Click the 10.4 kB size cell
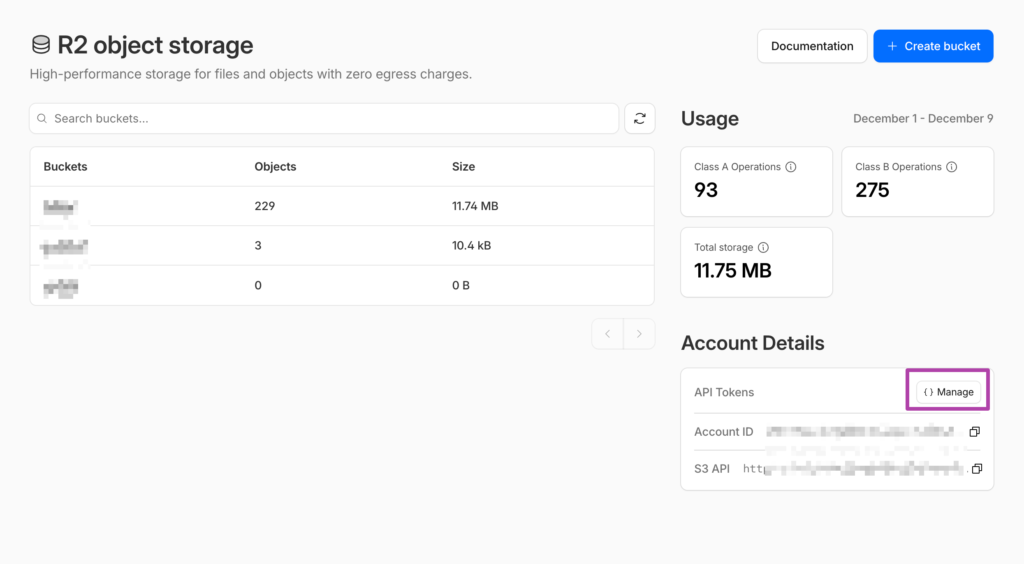1024x564 pixels. pyautogui.click(x=472, y=245)
